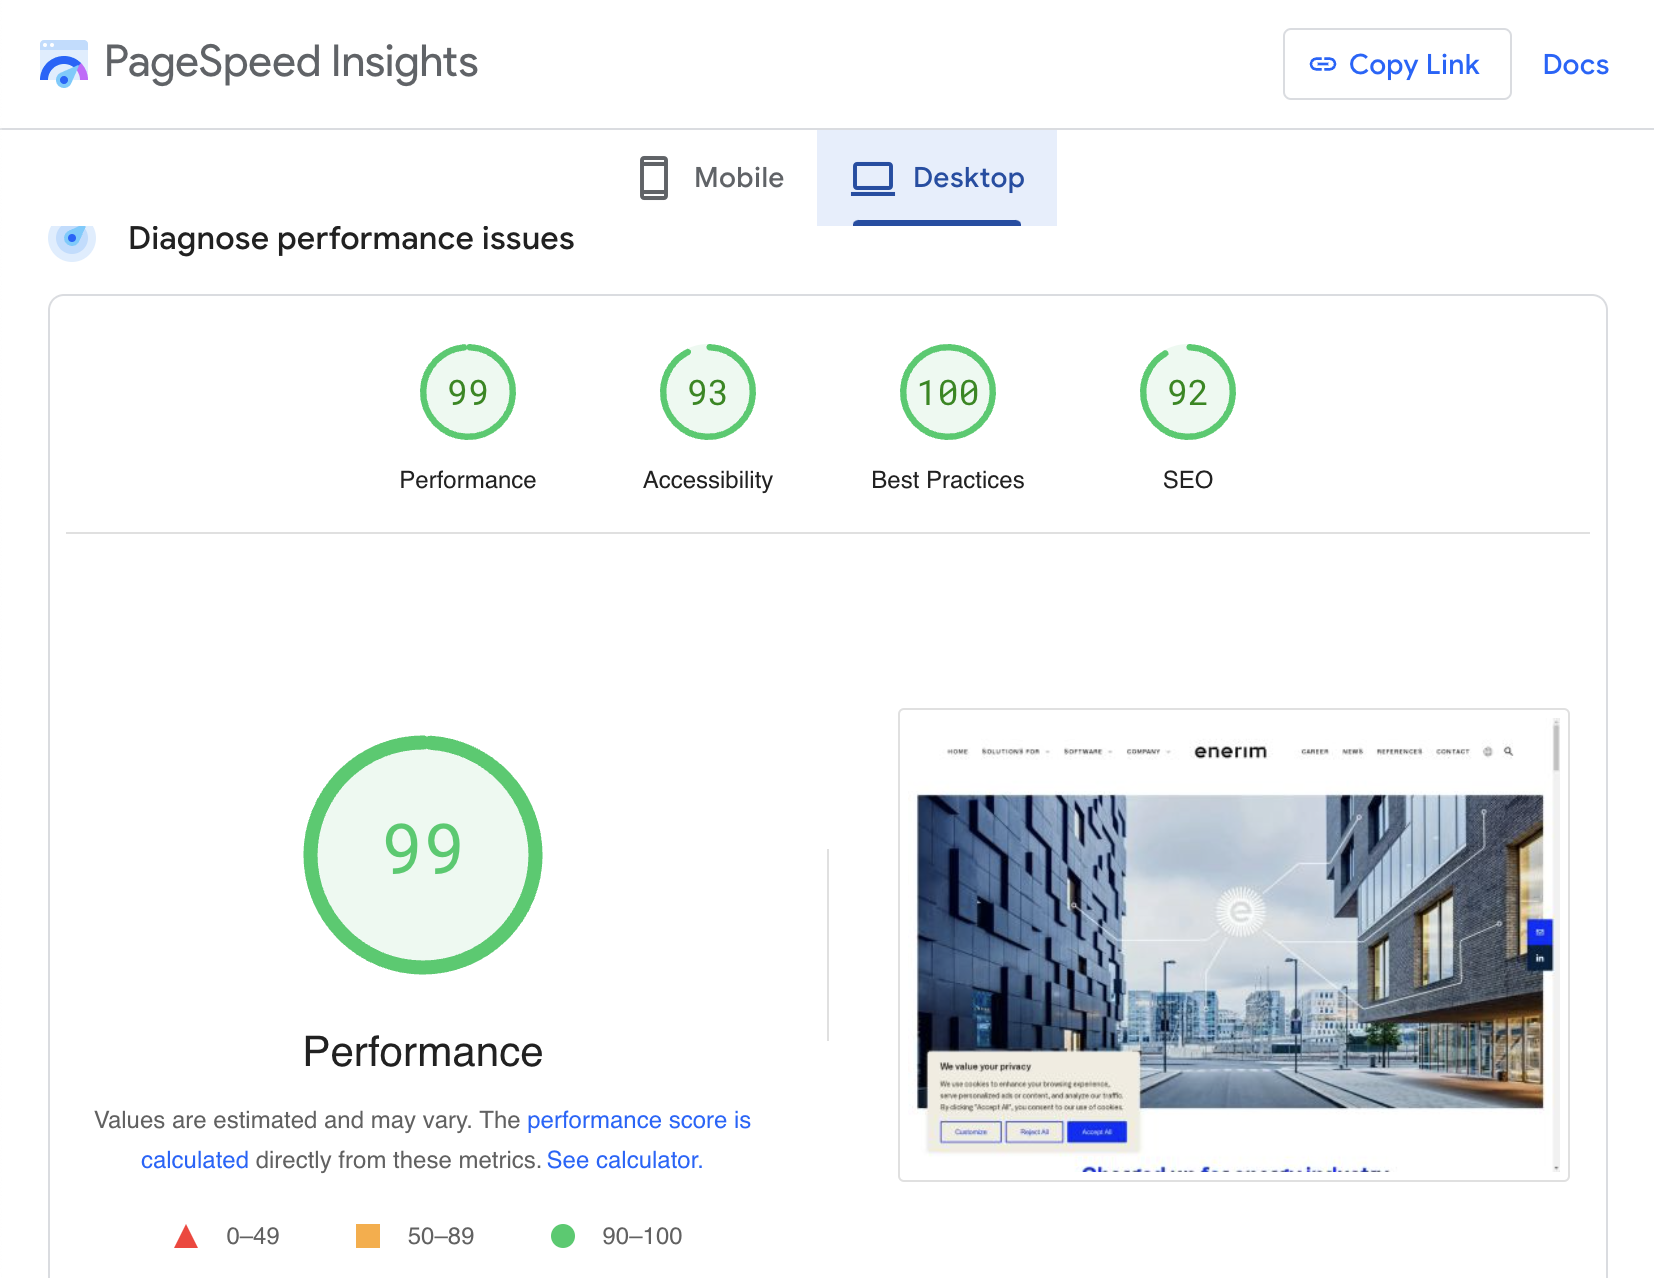Viewport: 1654px width, 1278px height.
Task: Click the PageSpeed Insights logo icon
Action: [64, 64]
